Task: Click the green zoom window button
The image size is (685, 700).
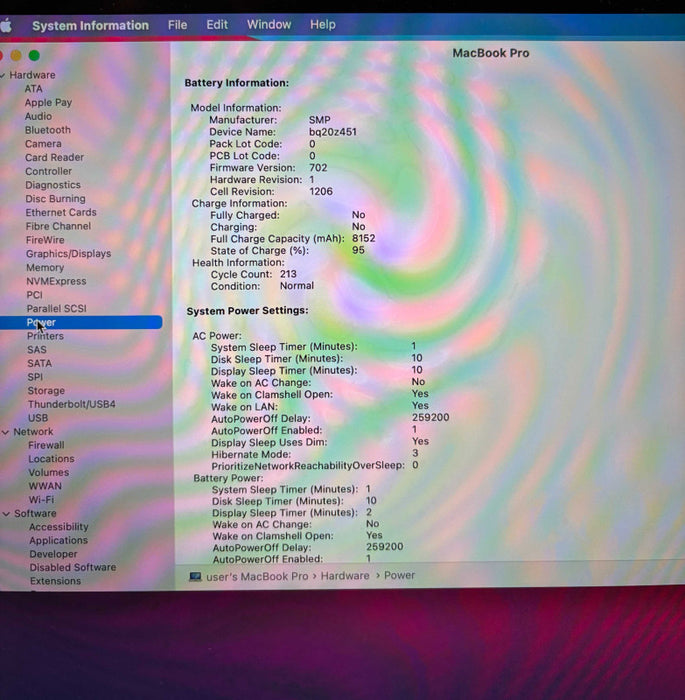Action: pyautogui.click(x=34, y=55)
